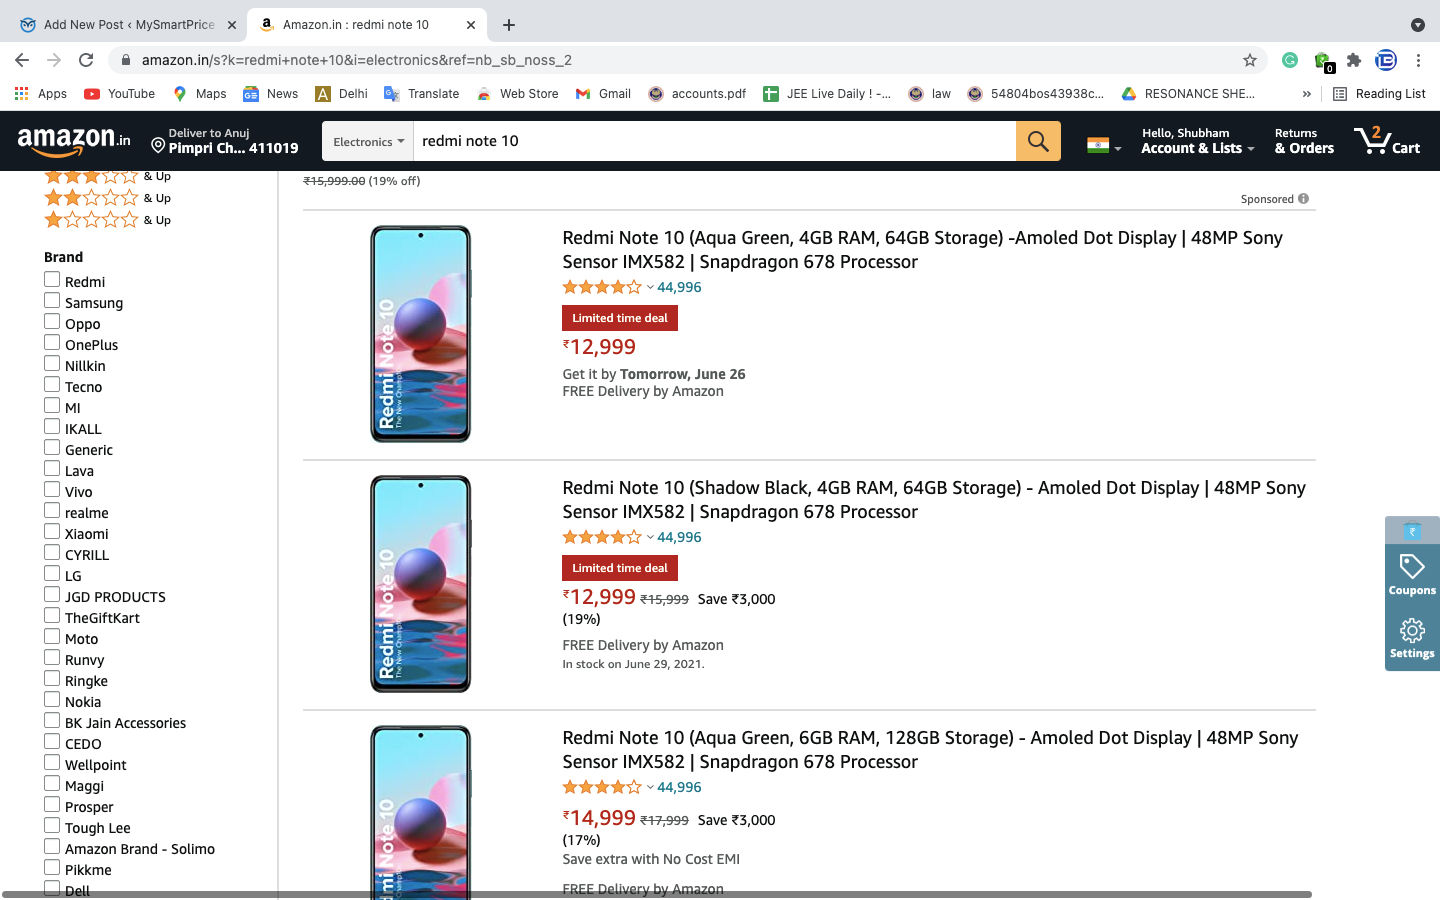Check the Samsung brand checkbox
The height and width of the screenshot is (900, 1440).
click(52, 301)
